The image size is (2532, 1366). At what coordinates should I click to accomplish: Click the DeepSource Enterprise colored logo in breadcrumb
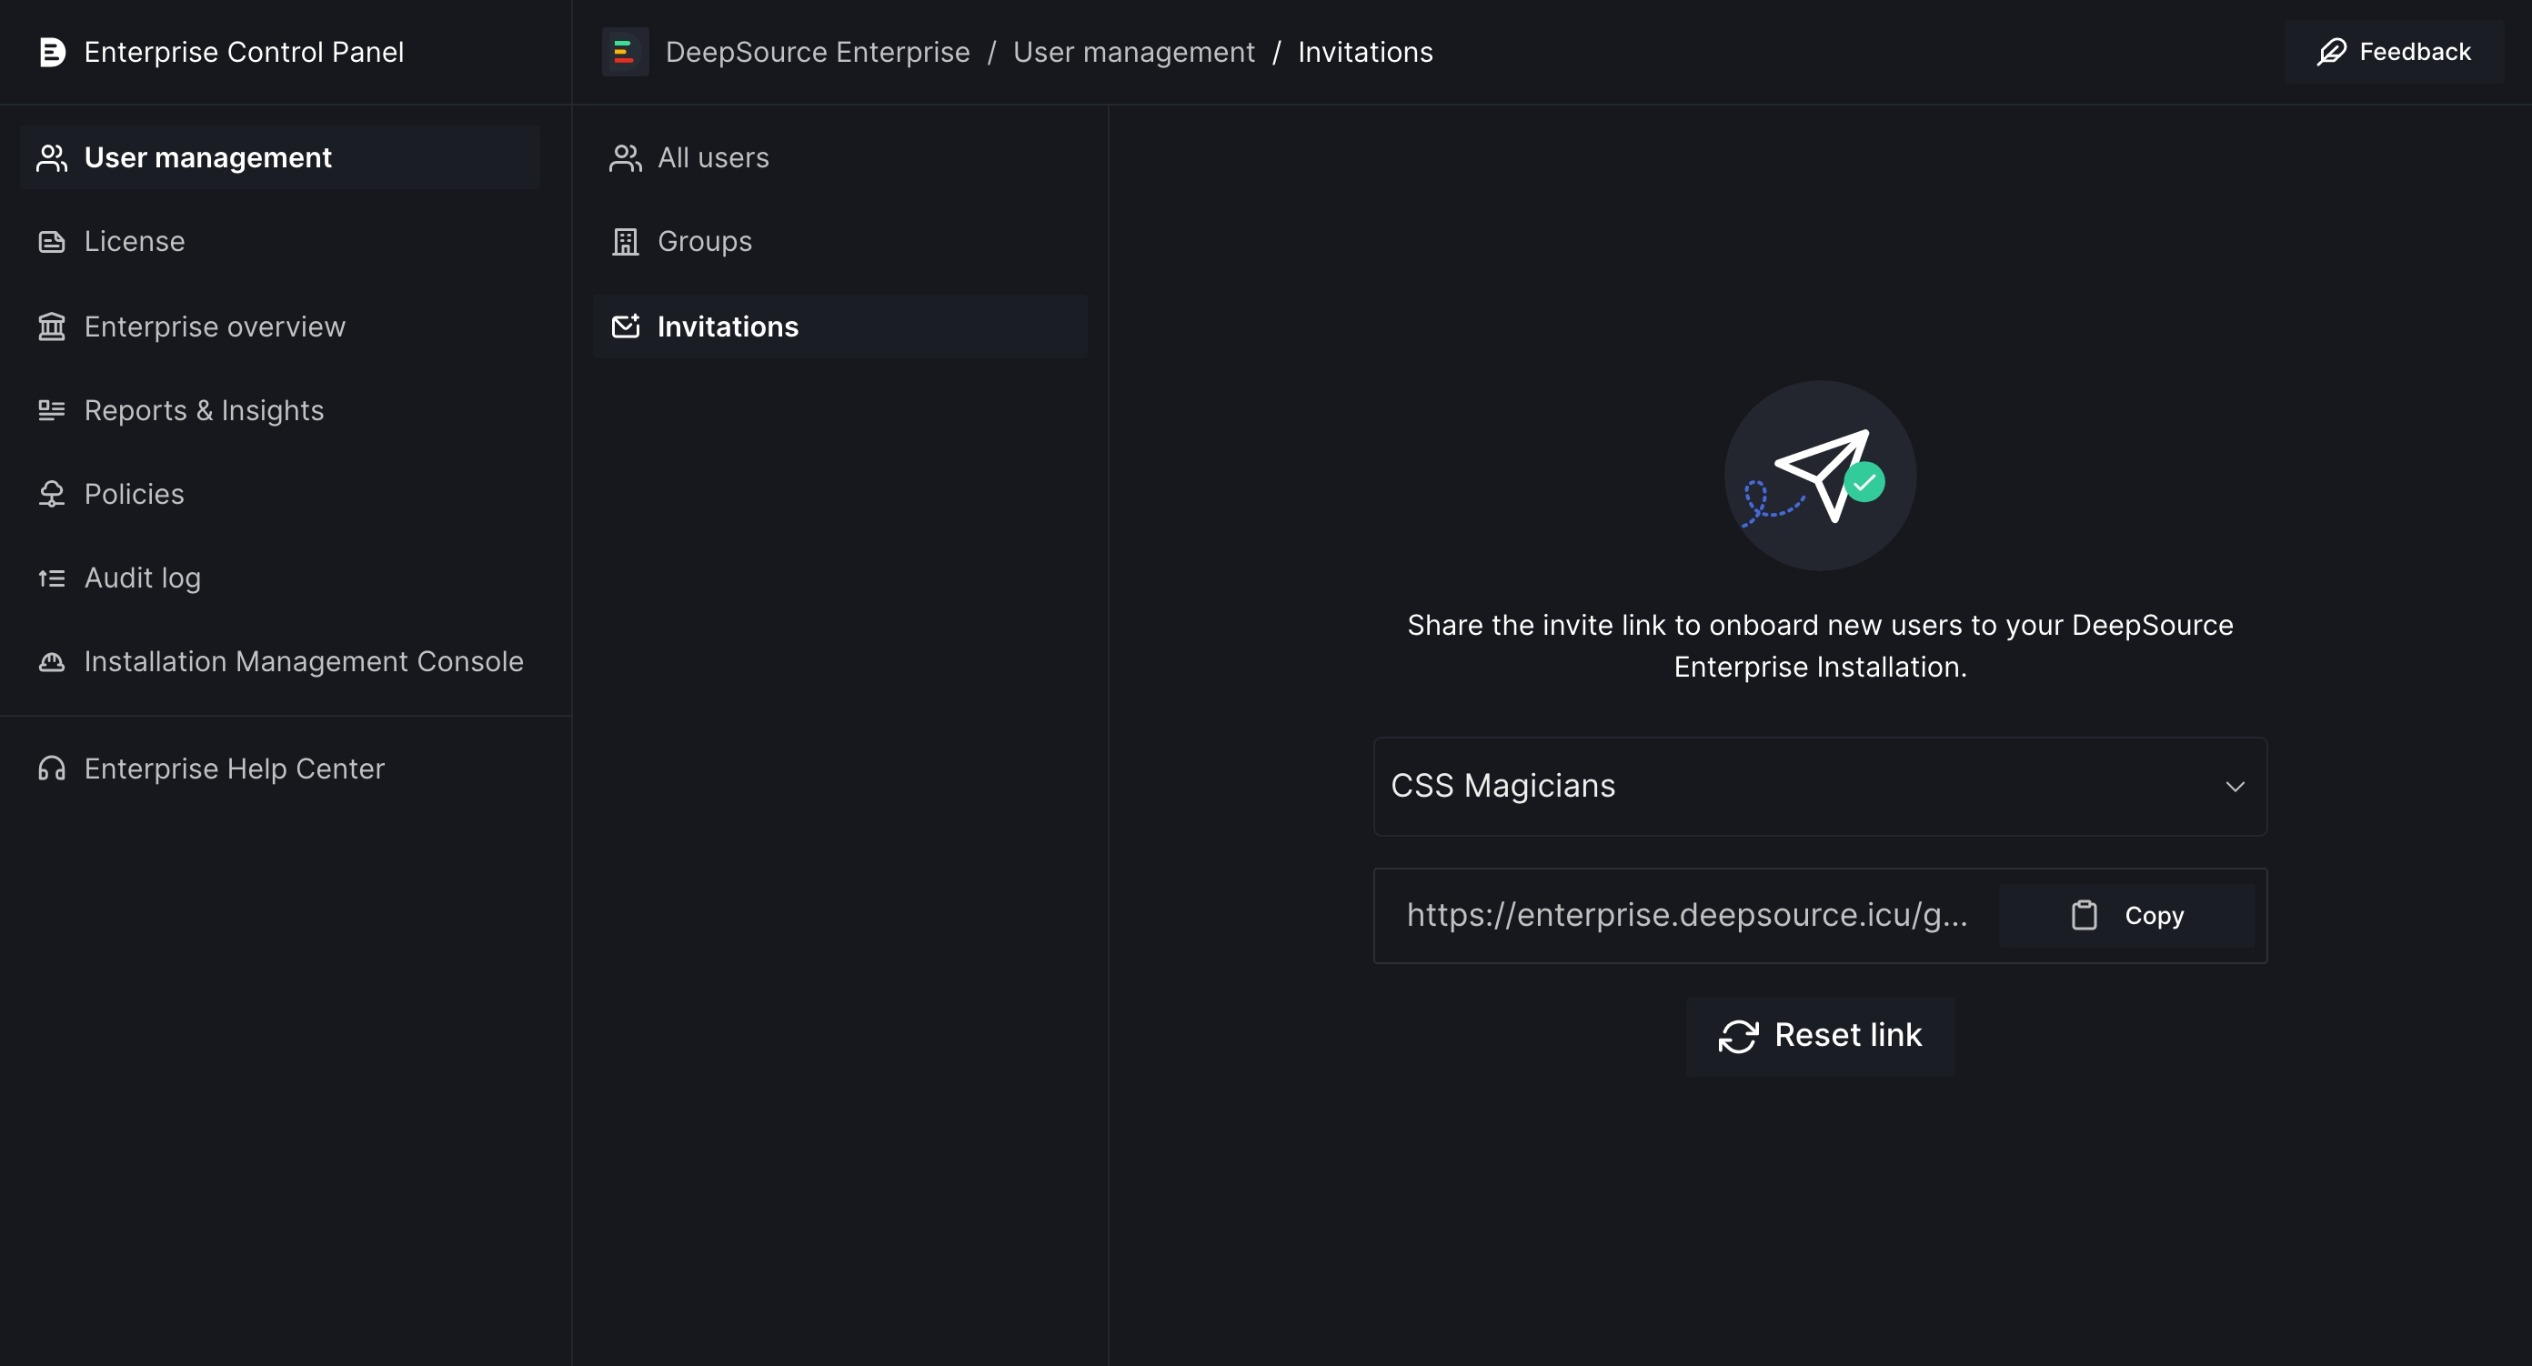tap(625, 51)
